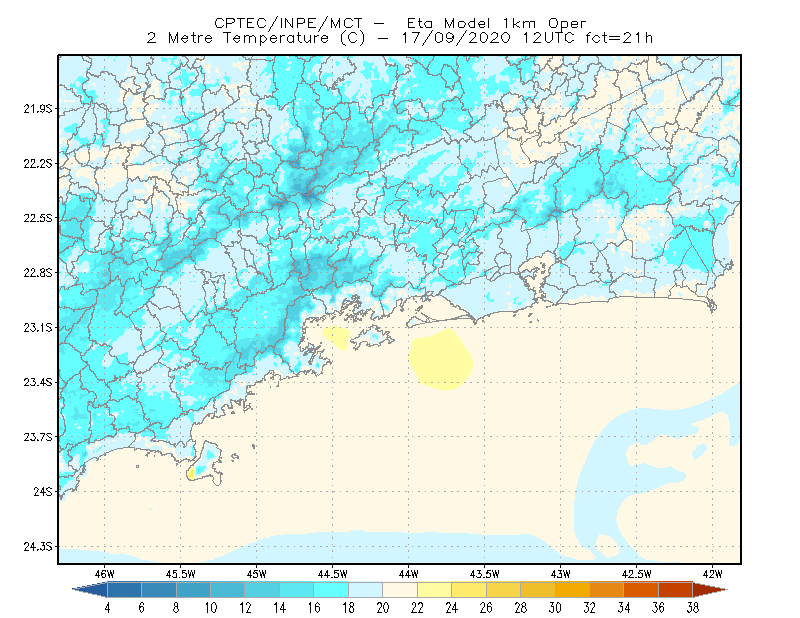
Task: Select the 26-28 yellow-gold color swatch
Action: (504, 590)
